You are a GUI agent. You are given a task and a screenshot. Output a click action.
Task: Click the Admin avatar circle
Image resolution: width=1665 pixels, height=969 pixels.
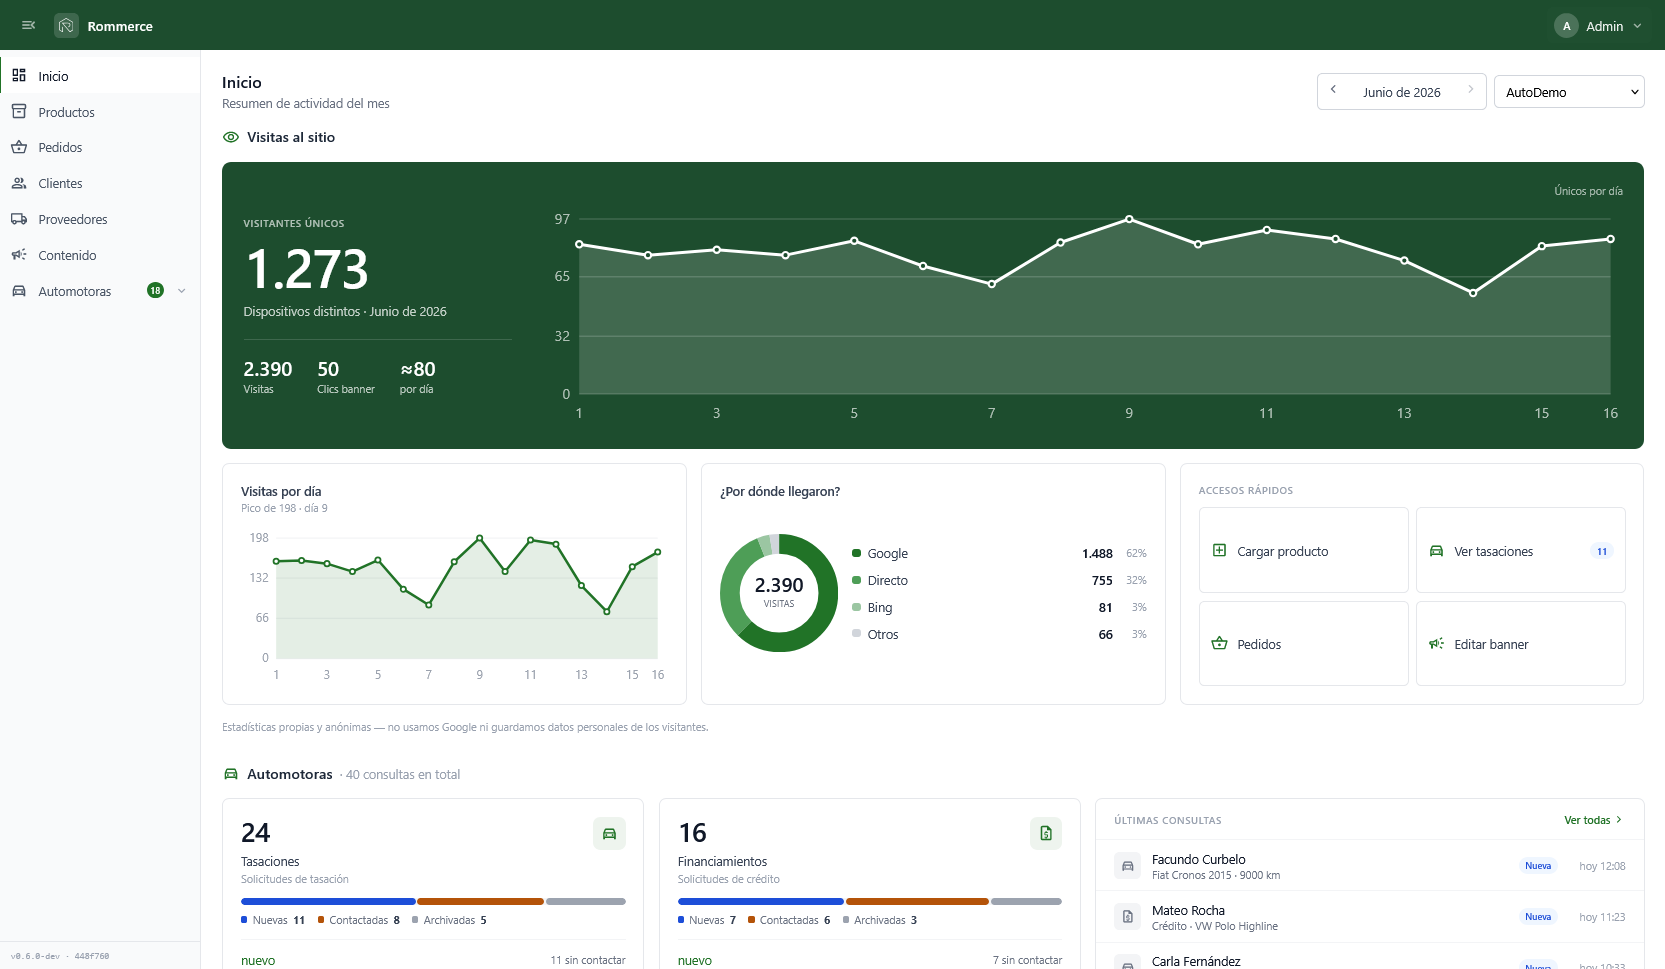pyautogui.click(x=1566, y=26)
